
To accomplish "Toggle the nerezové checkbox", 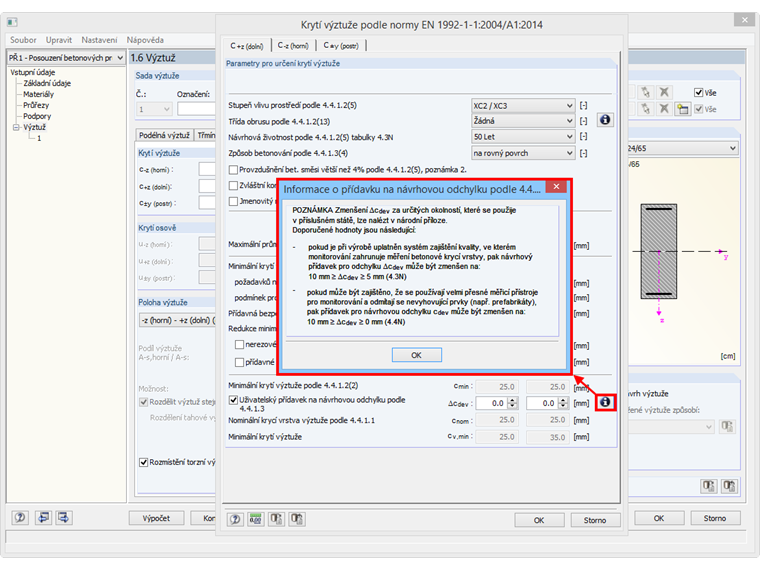I will point(239,345).
